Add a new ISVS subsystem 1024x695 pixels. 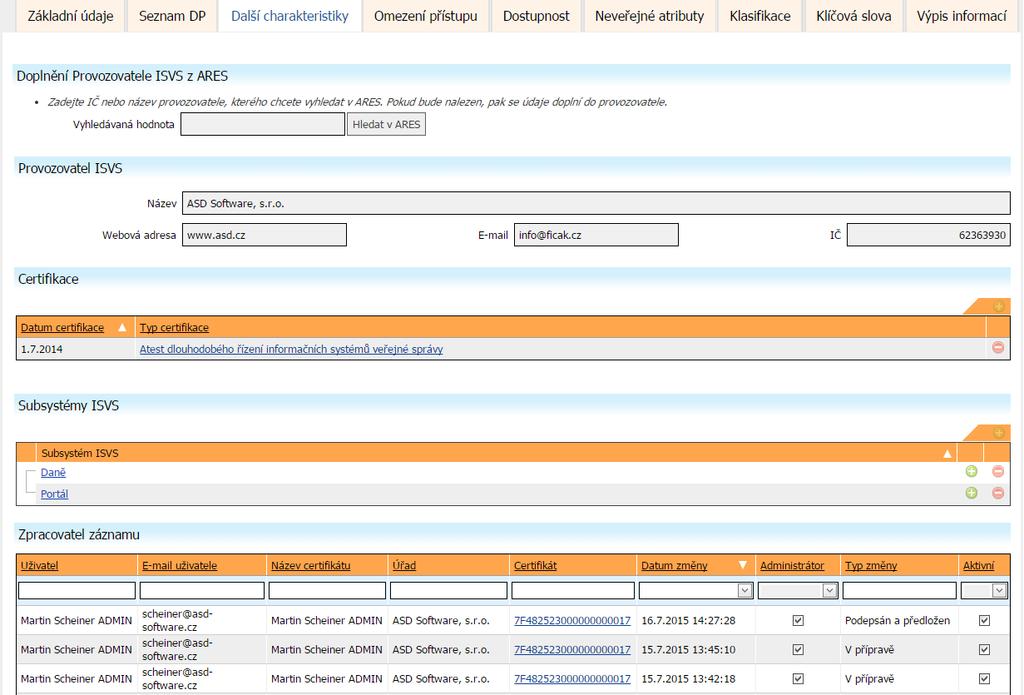(x=998, y=433)
